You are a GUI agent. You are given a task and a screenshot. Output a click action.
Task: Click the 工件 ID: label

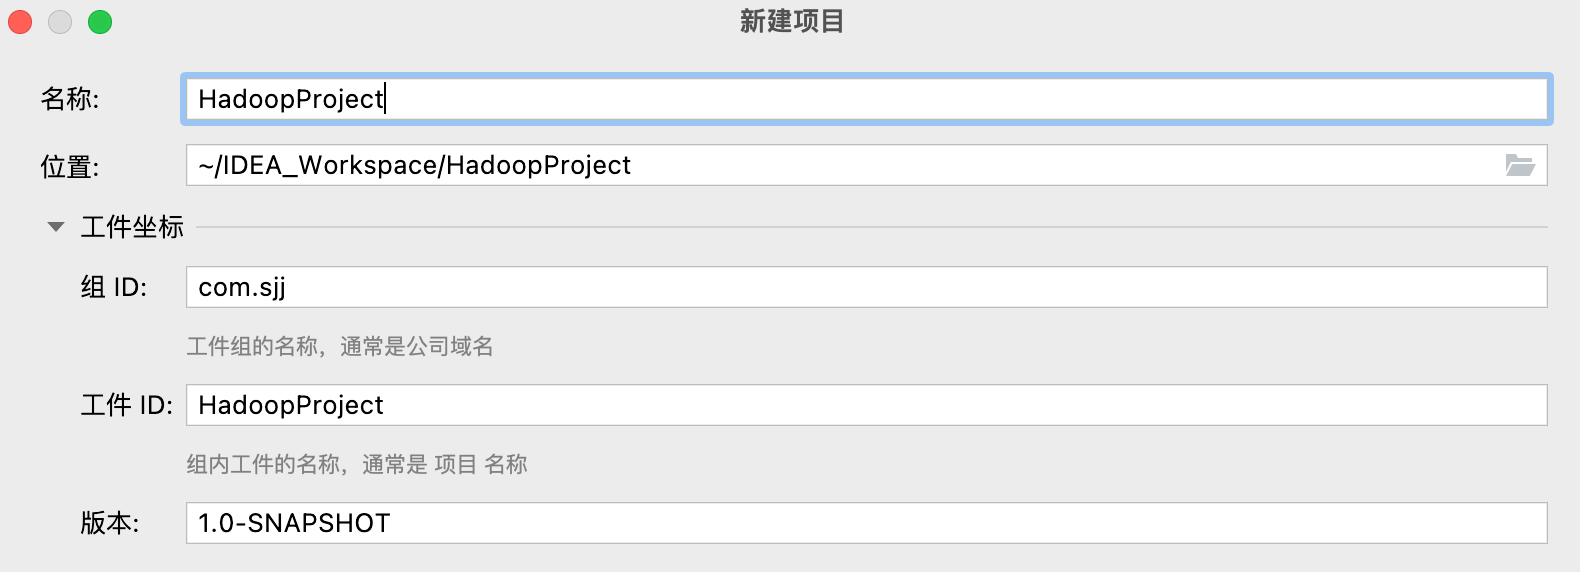point(127,405)
